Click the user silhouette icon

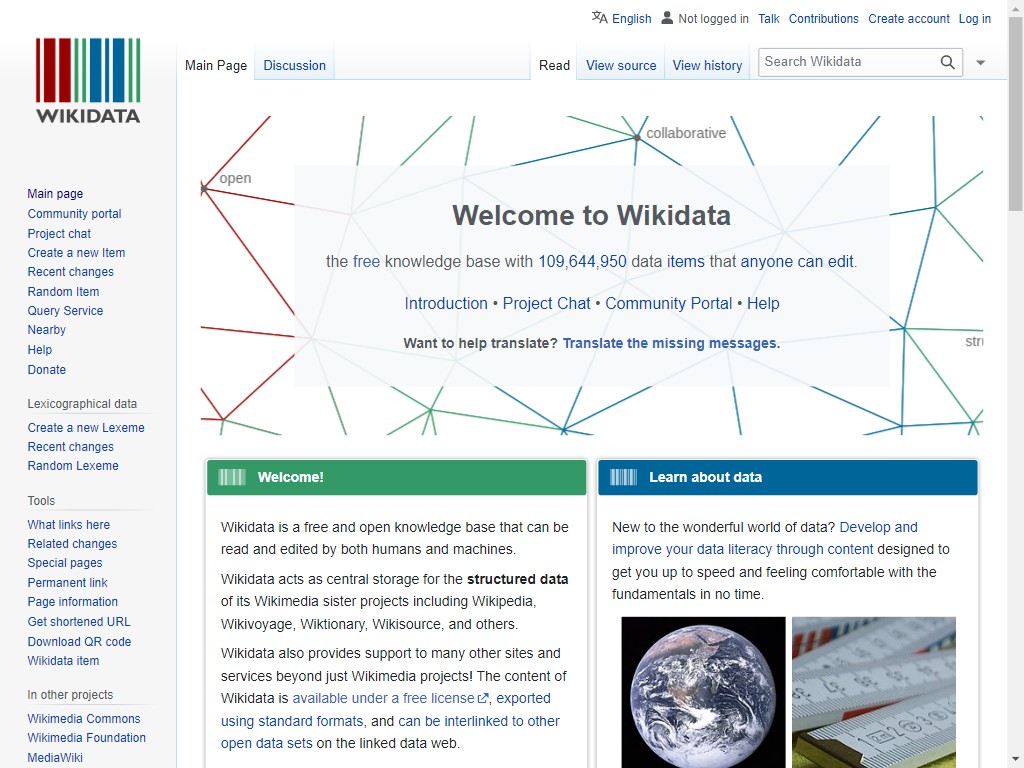tap(667, 18)
